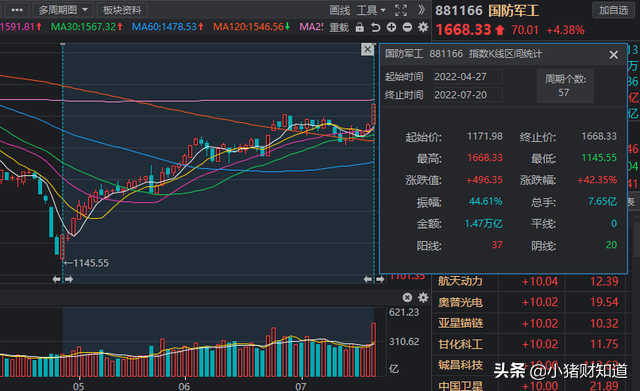Click the unlock padlock icon
This screenshot has width=640, height=391.
(360, 27)
